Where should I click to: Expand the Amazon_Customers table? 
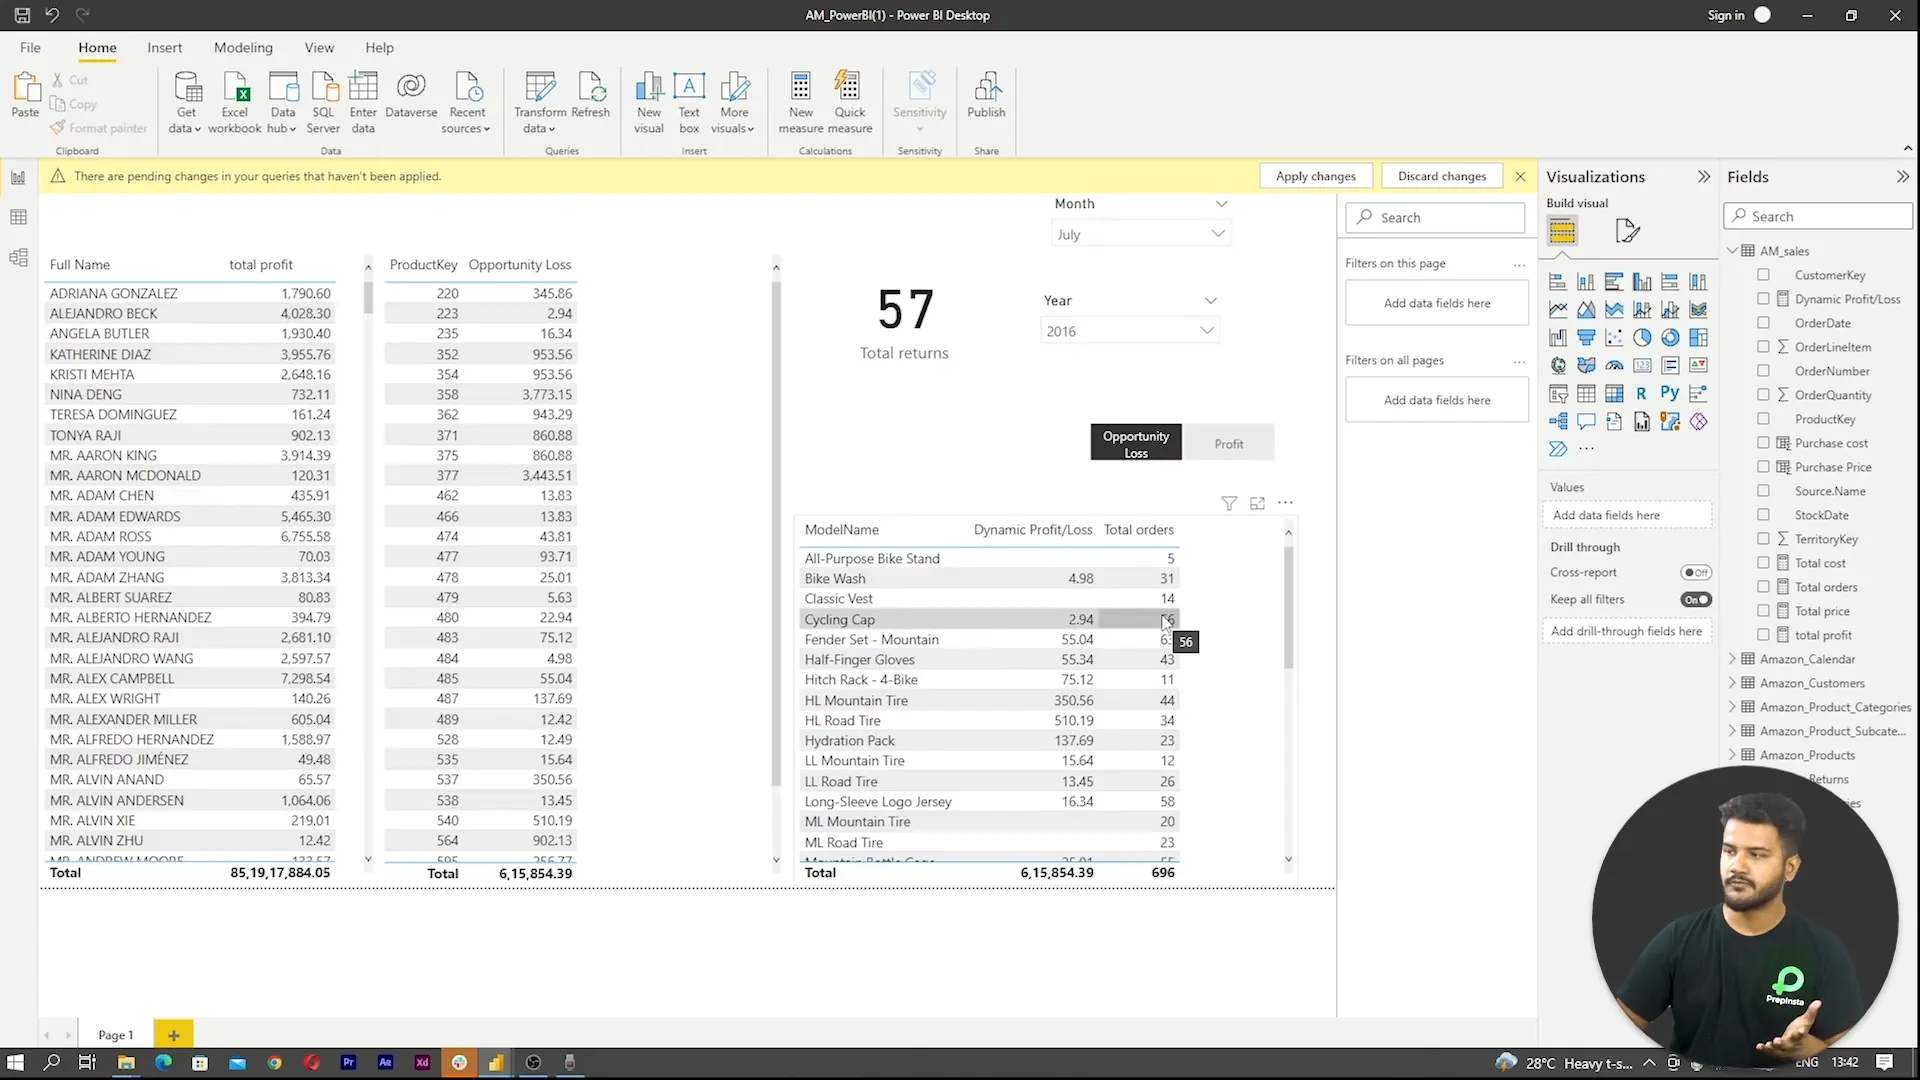click(x=1733, y=683)
